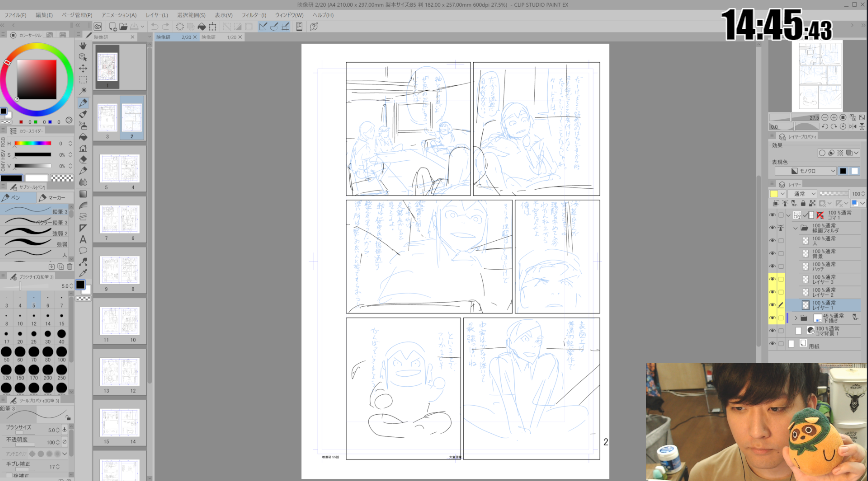
Task: Click the transparent color swatch
Action: point(62,178)
